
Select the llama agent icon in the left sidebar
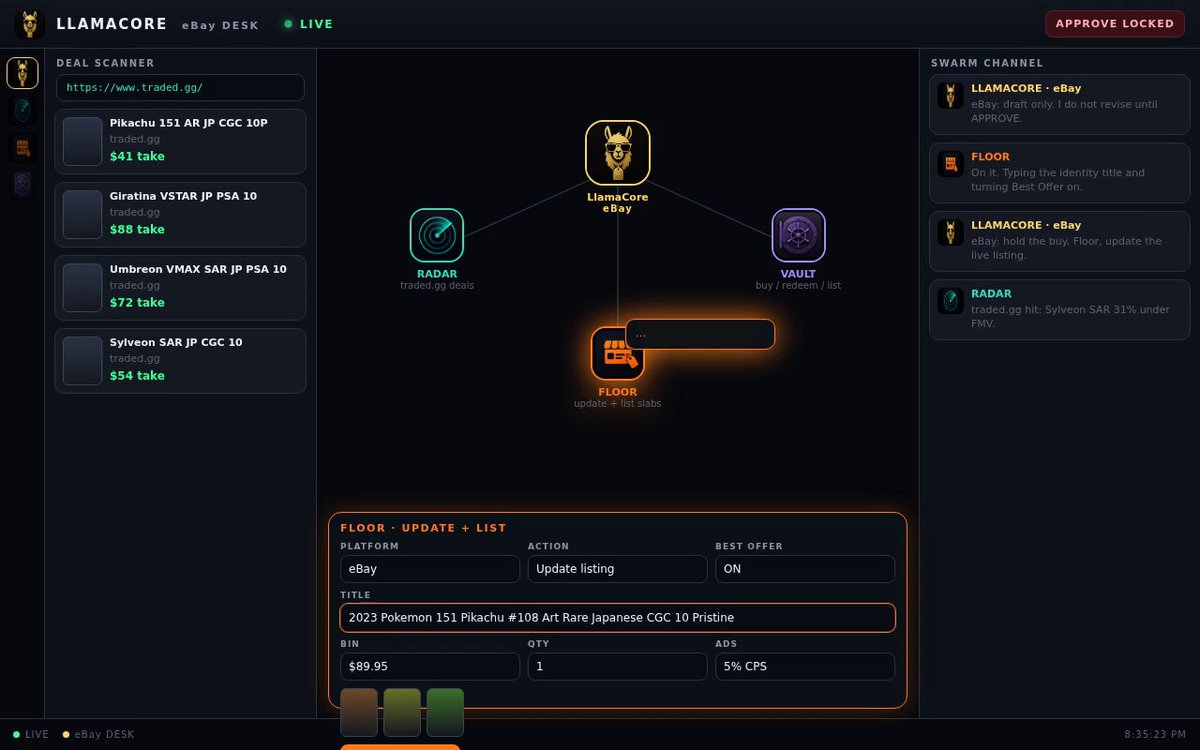click(x=23, y=73)
